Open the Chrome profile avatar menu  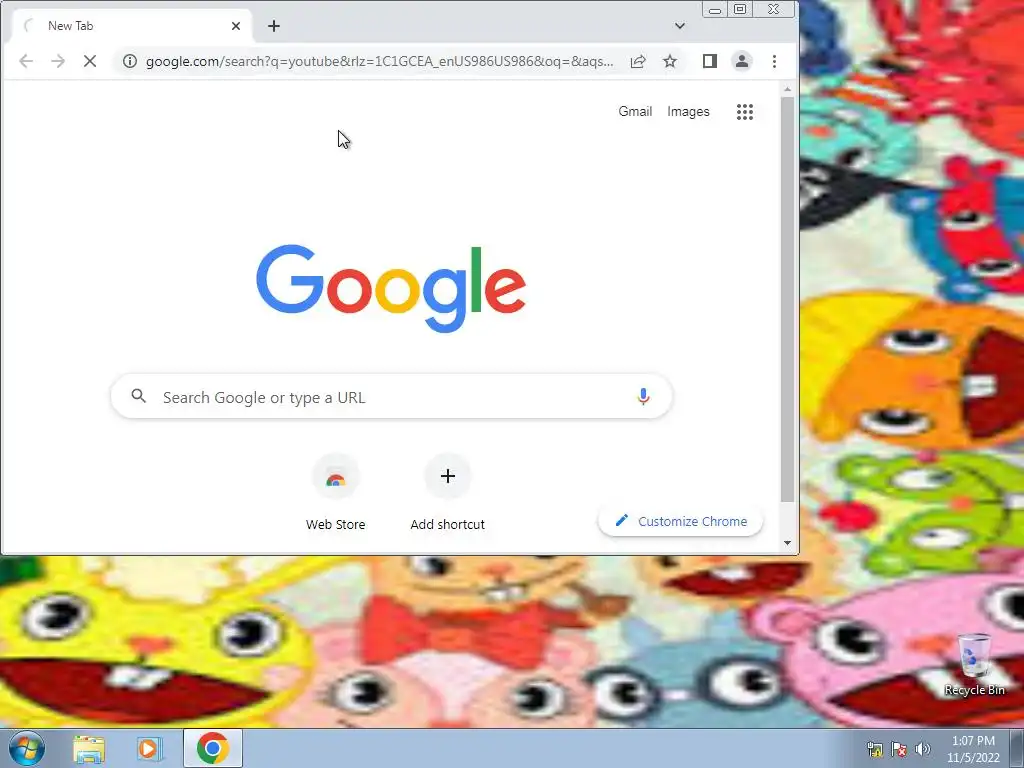[742, 61]
